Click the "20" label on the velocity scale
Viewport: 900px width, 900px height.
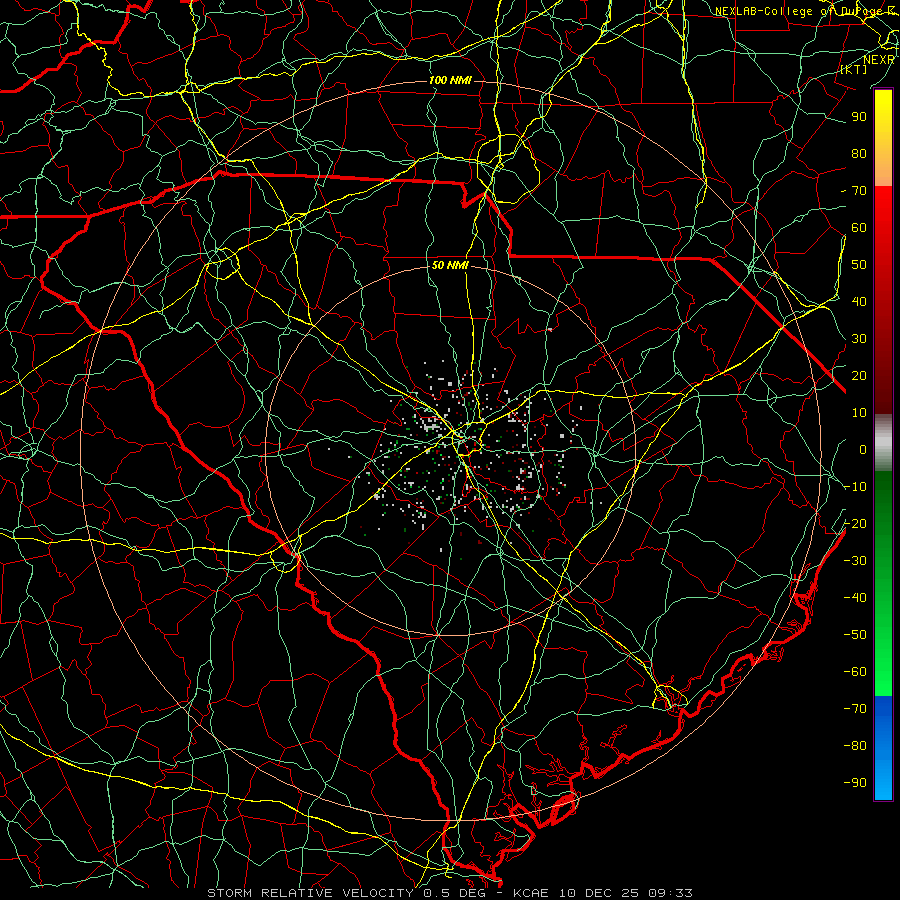coord(859,376)
